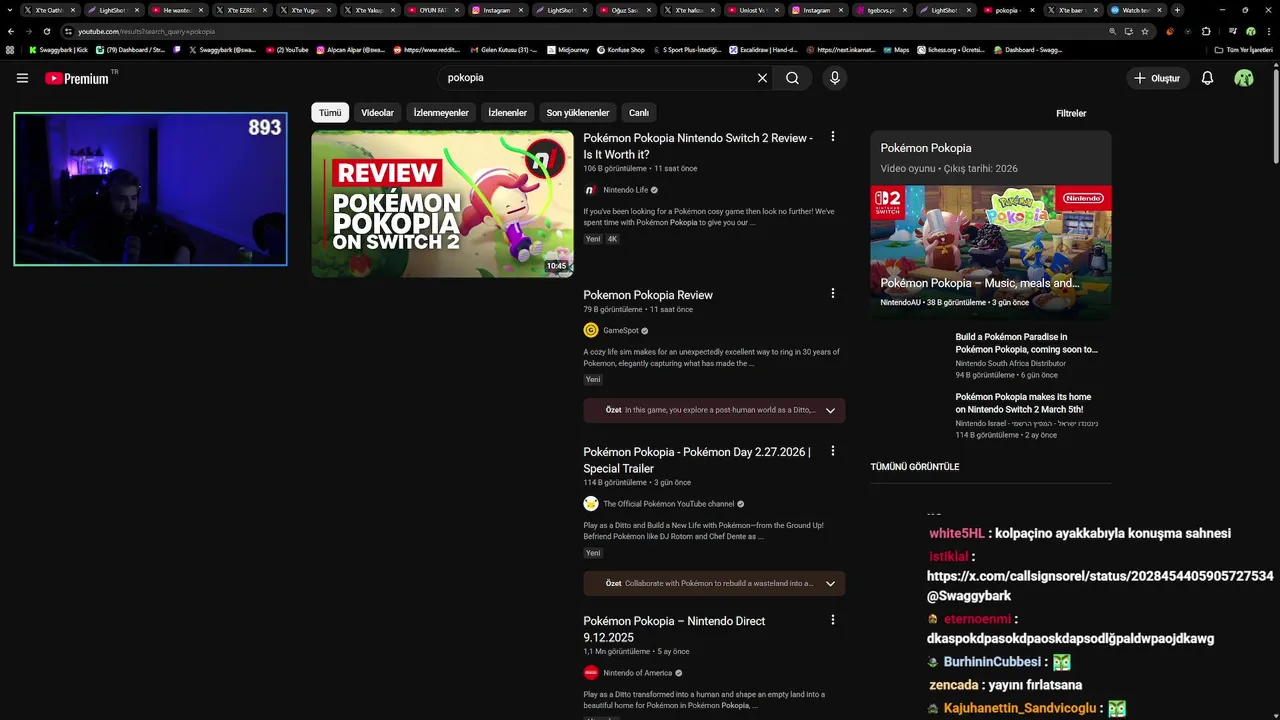Bookmark this page with the star icon
1280x720 pixels.
pyautogui.click(x=1145, y=31)
